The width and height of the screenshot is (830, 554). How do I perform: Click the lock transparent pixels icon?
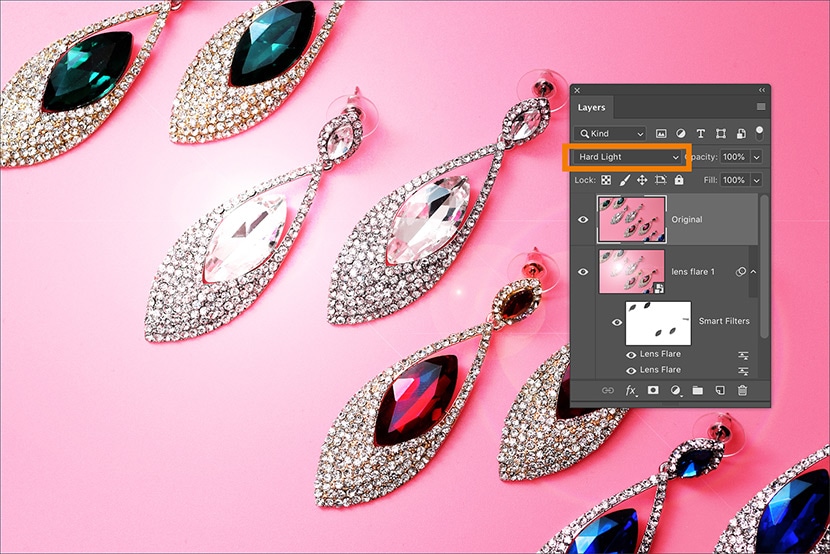(x=606, y=180)
